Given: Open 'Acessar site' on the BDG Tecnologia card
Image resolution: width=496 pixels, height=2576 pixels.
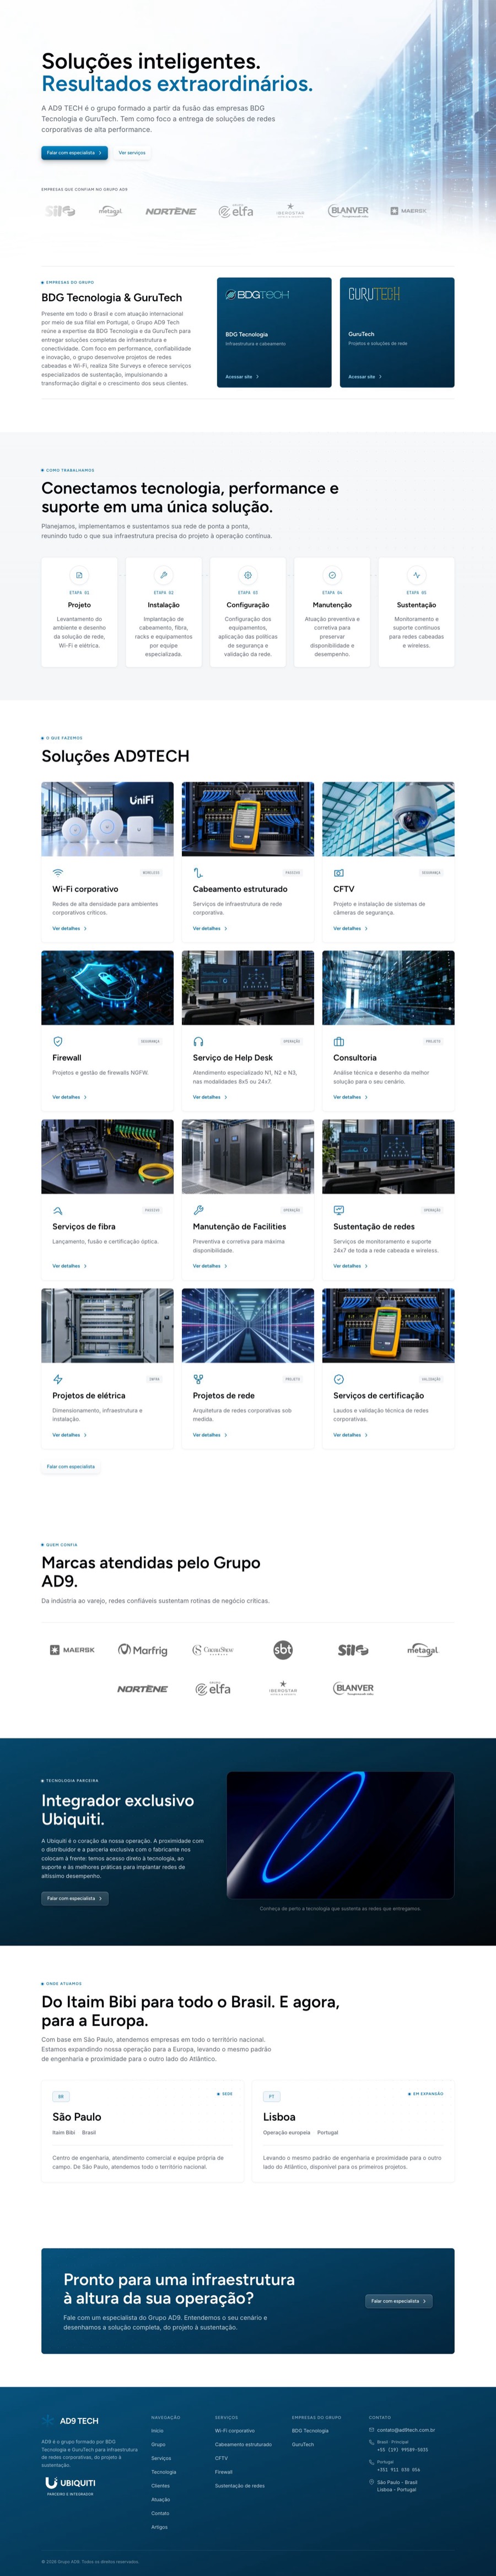Looking at the screenshot, I should pos(242,377).
